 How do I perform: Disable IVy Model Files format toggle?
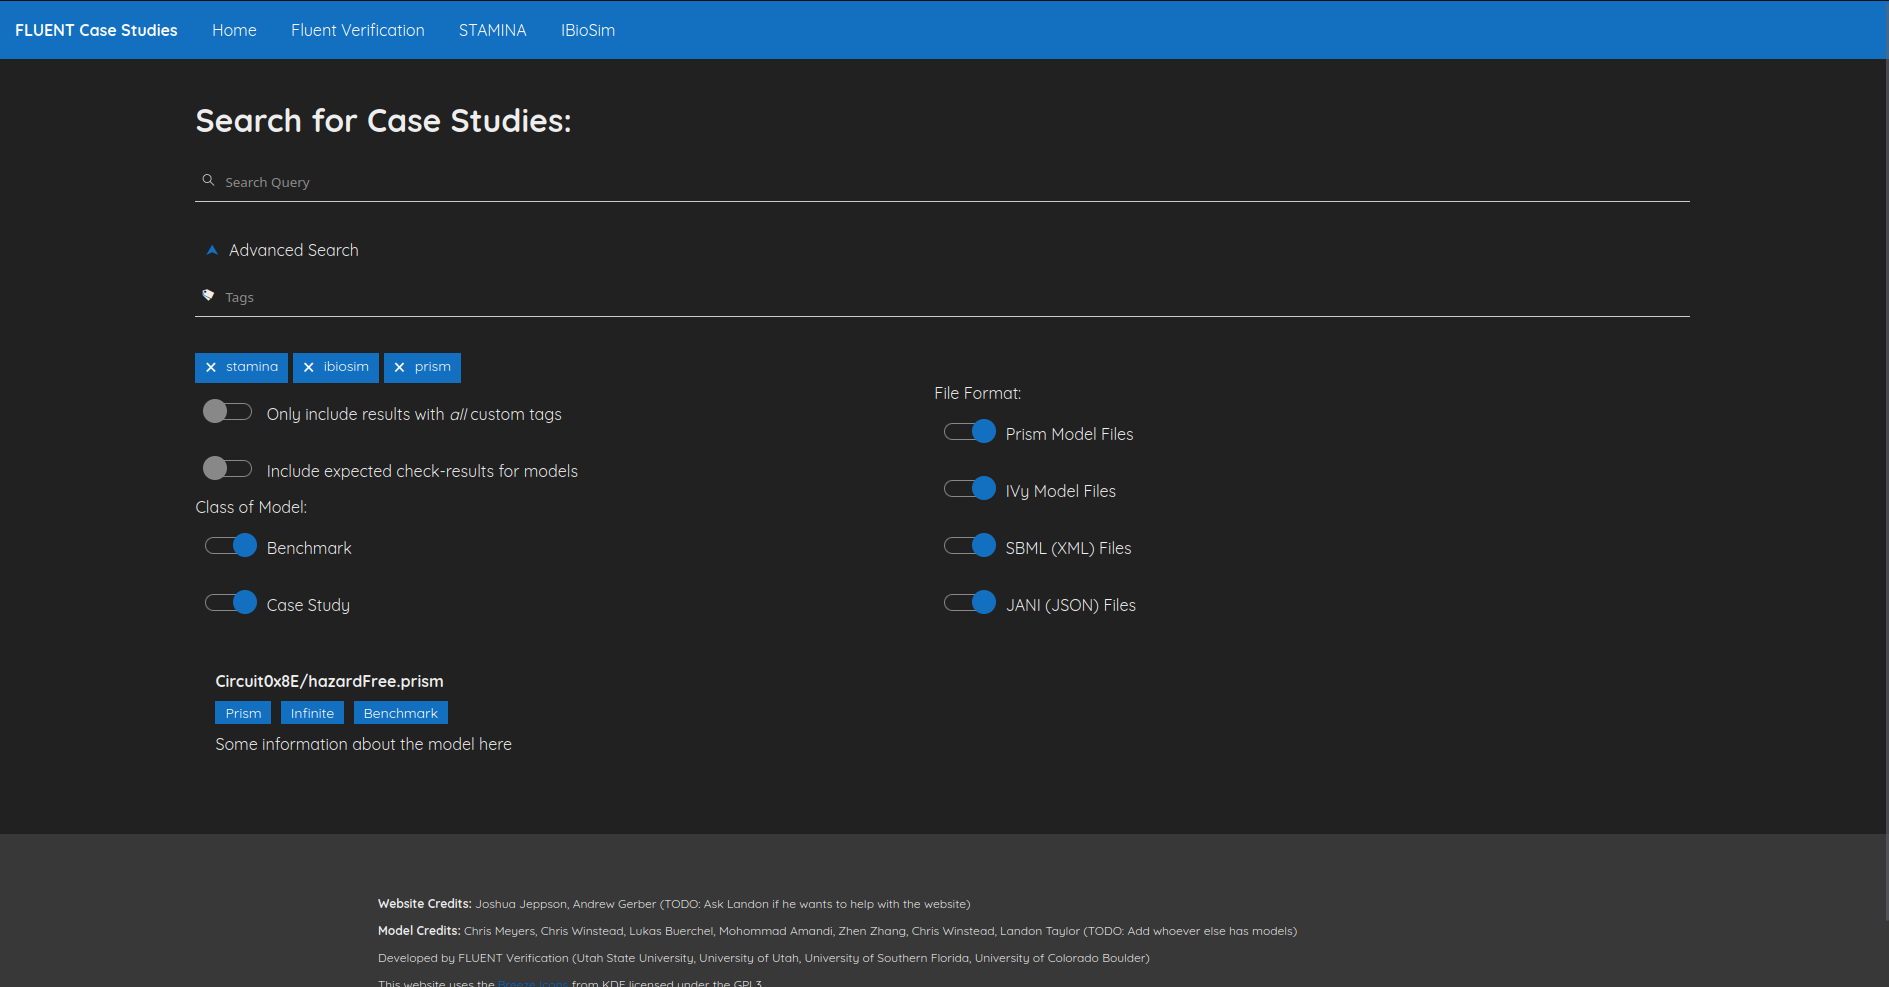(x=970, y=489)
